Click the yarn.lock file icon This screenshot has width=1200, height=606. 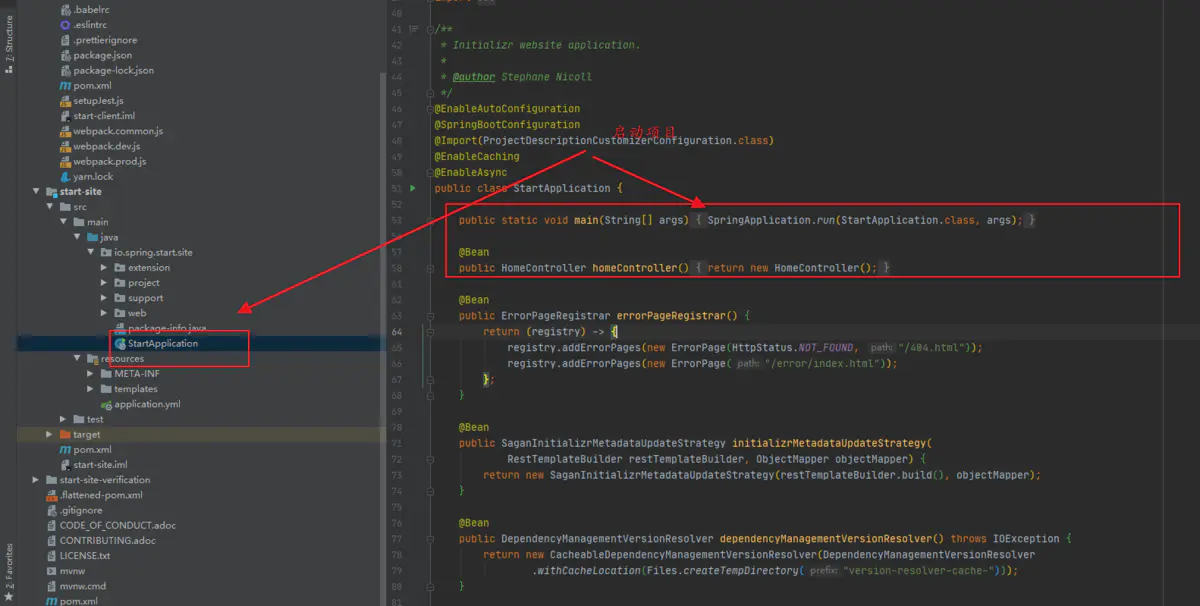[65, 177]
